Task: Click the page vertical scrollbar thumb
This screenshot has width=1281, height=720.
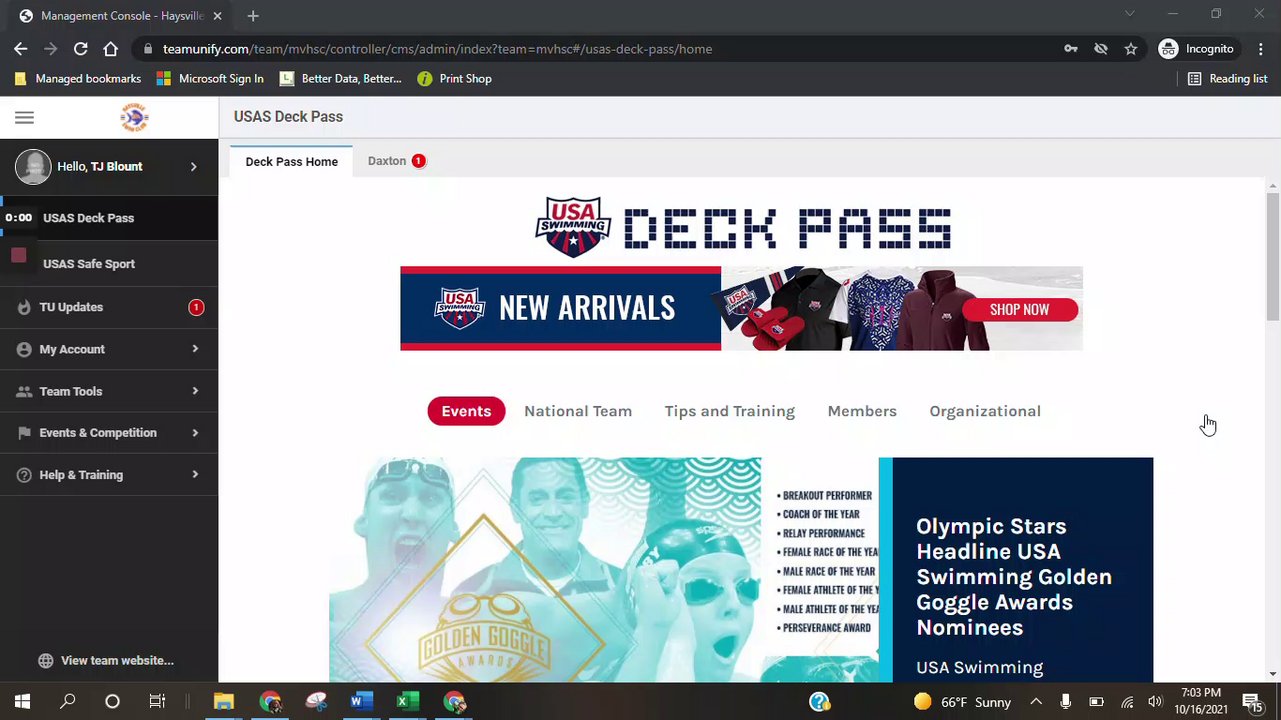Action: (x=1273, y=258)
